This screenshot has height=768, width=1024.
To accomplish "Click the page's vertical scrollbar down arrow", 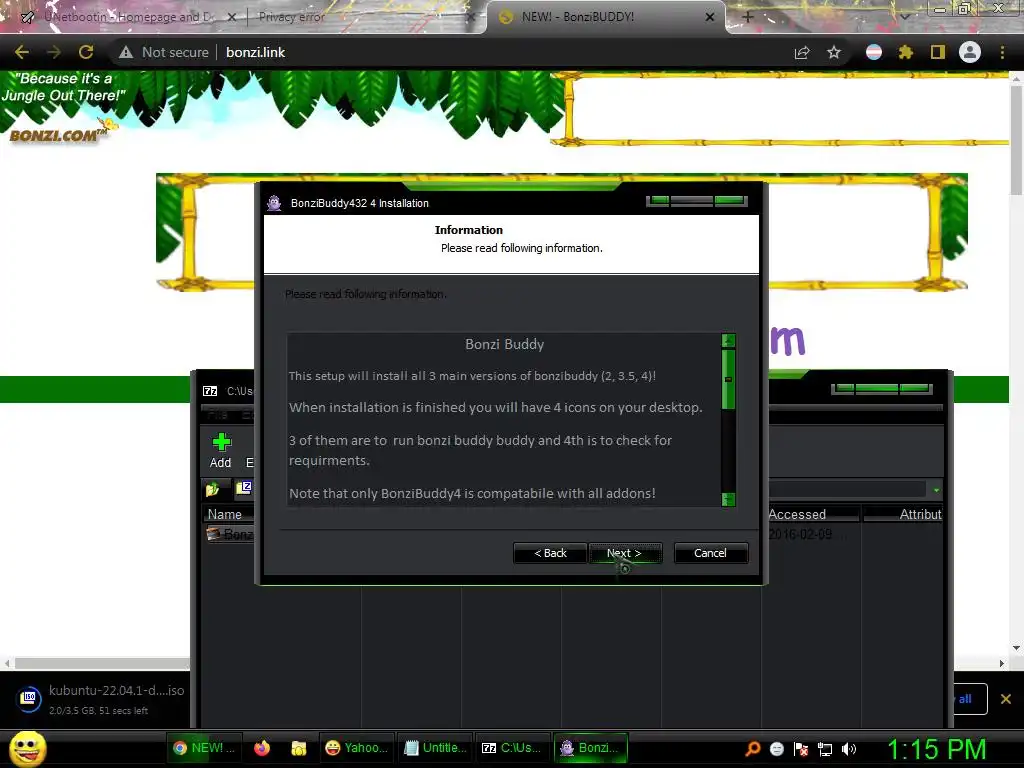I will [x=1016, y=648].
